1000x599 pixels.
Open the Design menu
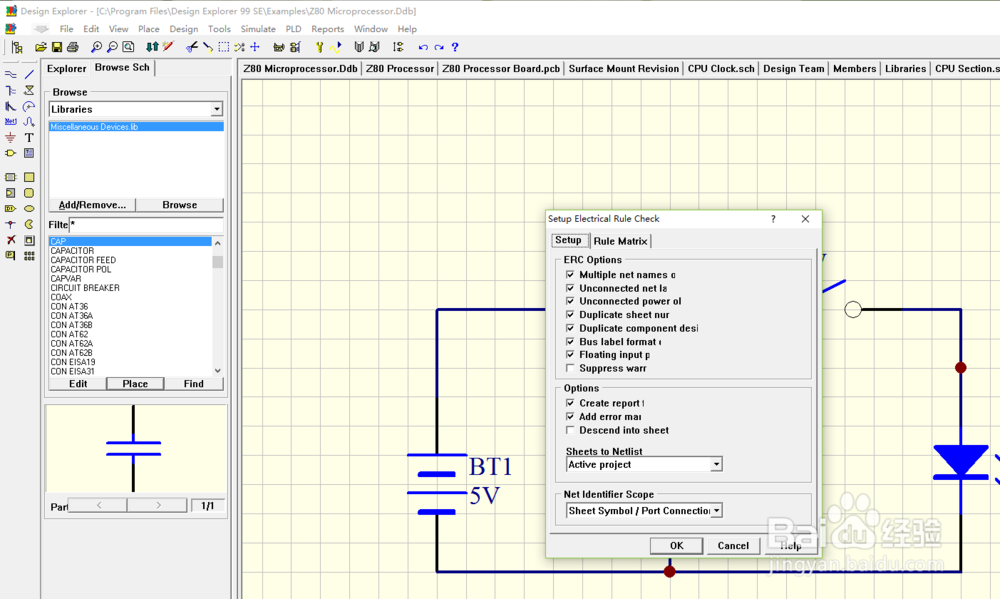click(x=184, y=29)
